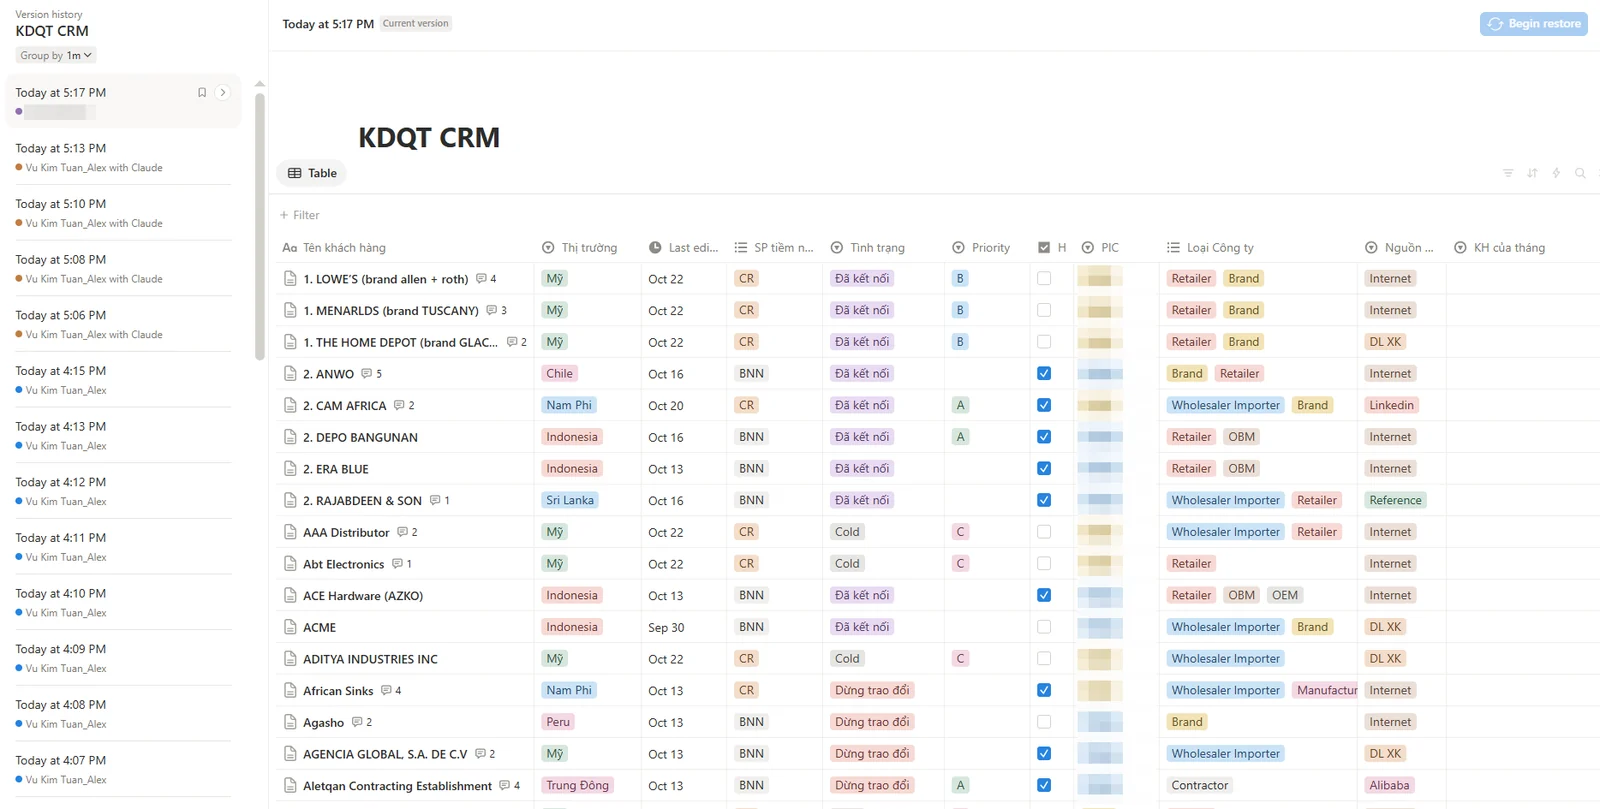Click the Trung Đông tag in Aletqan row
The height and width of the screenshot is (809, 1600).
click(x=577, y=786)
